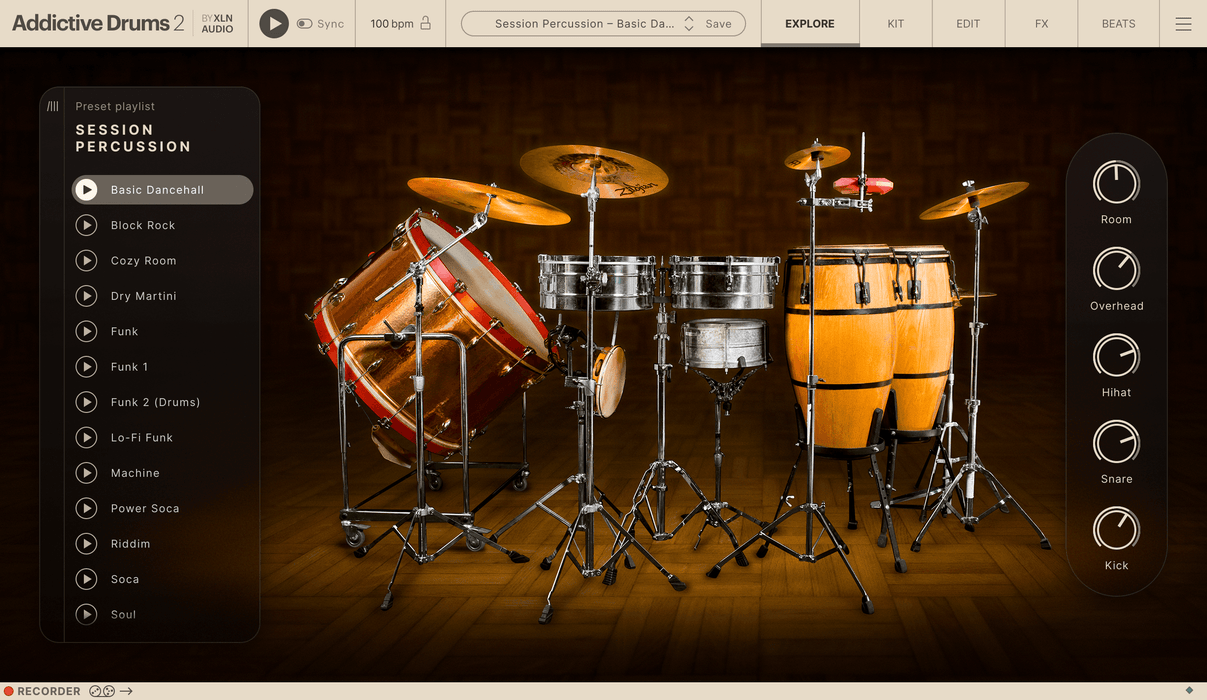The width and height of the screenshot is (1207, 700).
Task: Switch to the KIT tab
Action: tap(895, 24)
